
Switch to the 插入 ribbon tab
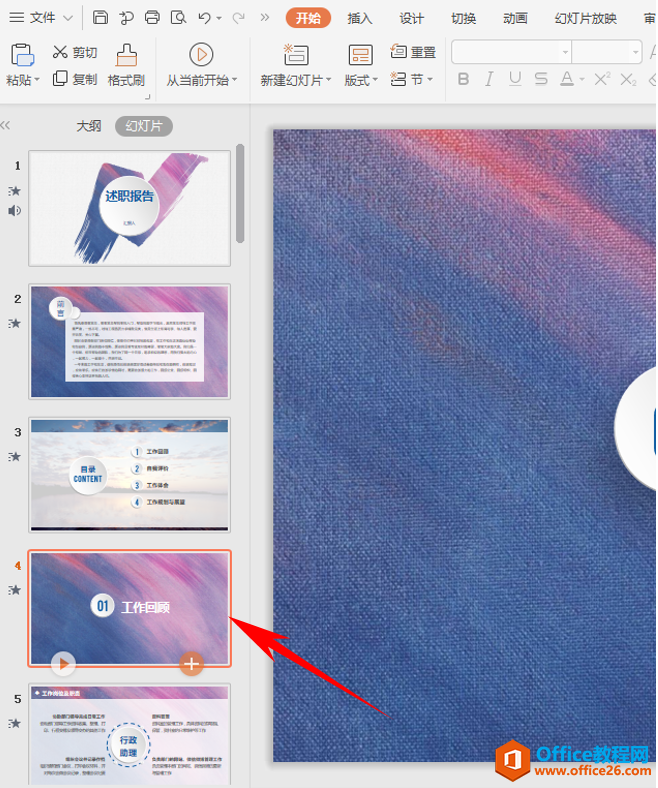[x=360, y=19]
